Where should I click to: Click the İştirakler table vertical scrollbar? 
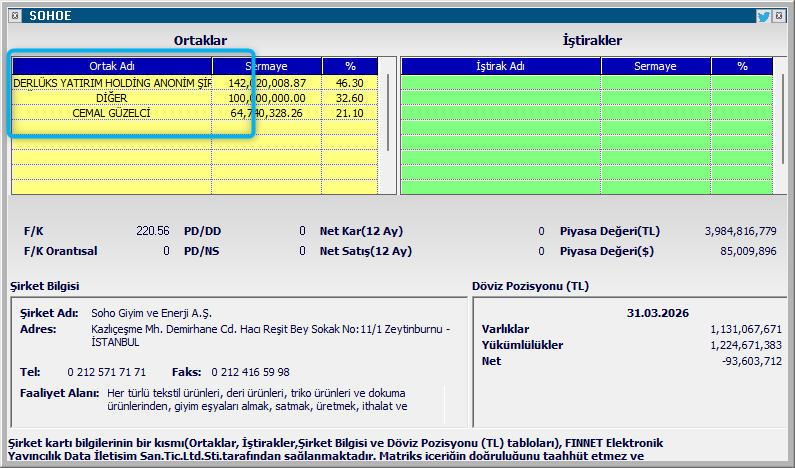(x=783, y=119)
